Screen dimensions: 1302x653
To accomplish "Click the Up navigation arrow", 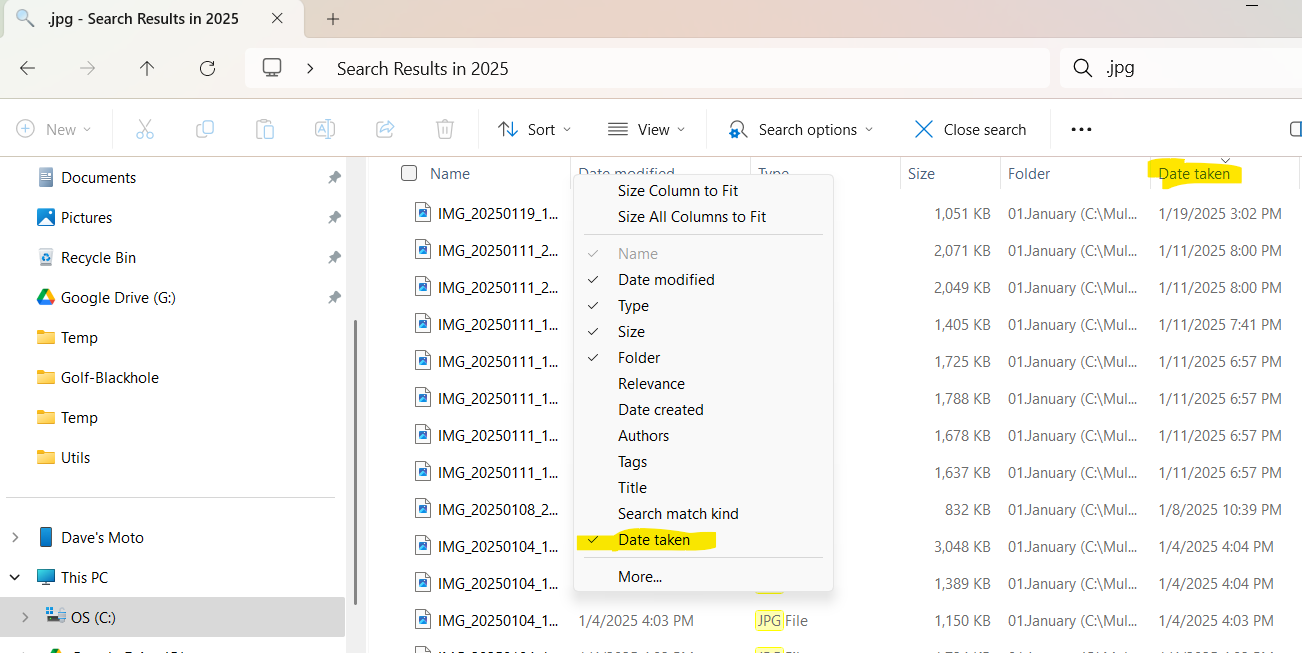I will click(x=146, y=68).
